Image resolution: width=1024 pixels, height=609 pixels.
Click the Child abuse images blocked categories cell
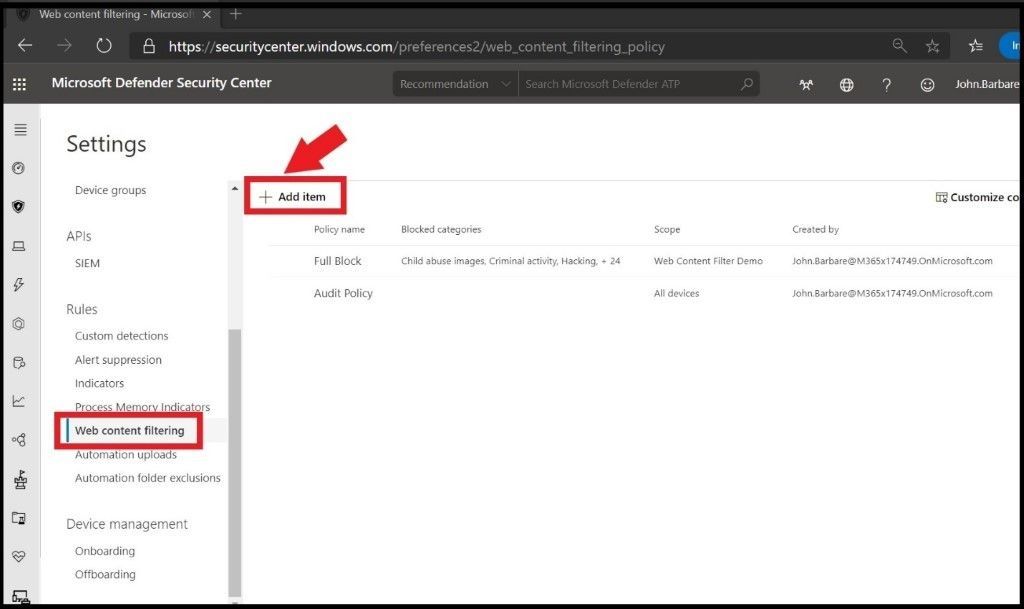(510, 260)
